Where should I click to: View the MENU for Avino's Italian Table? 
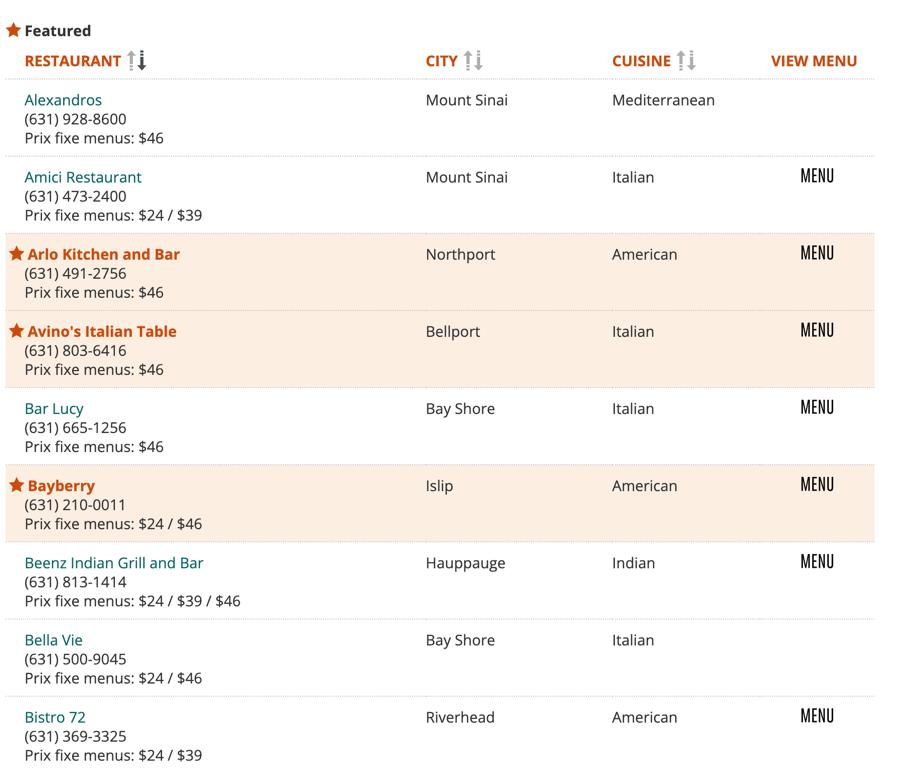click(817, 330)
